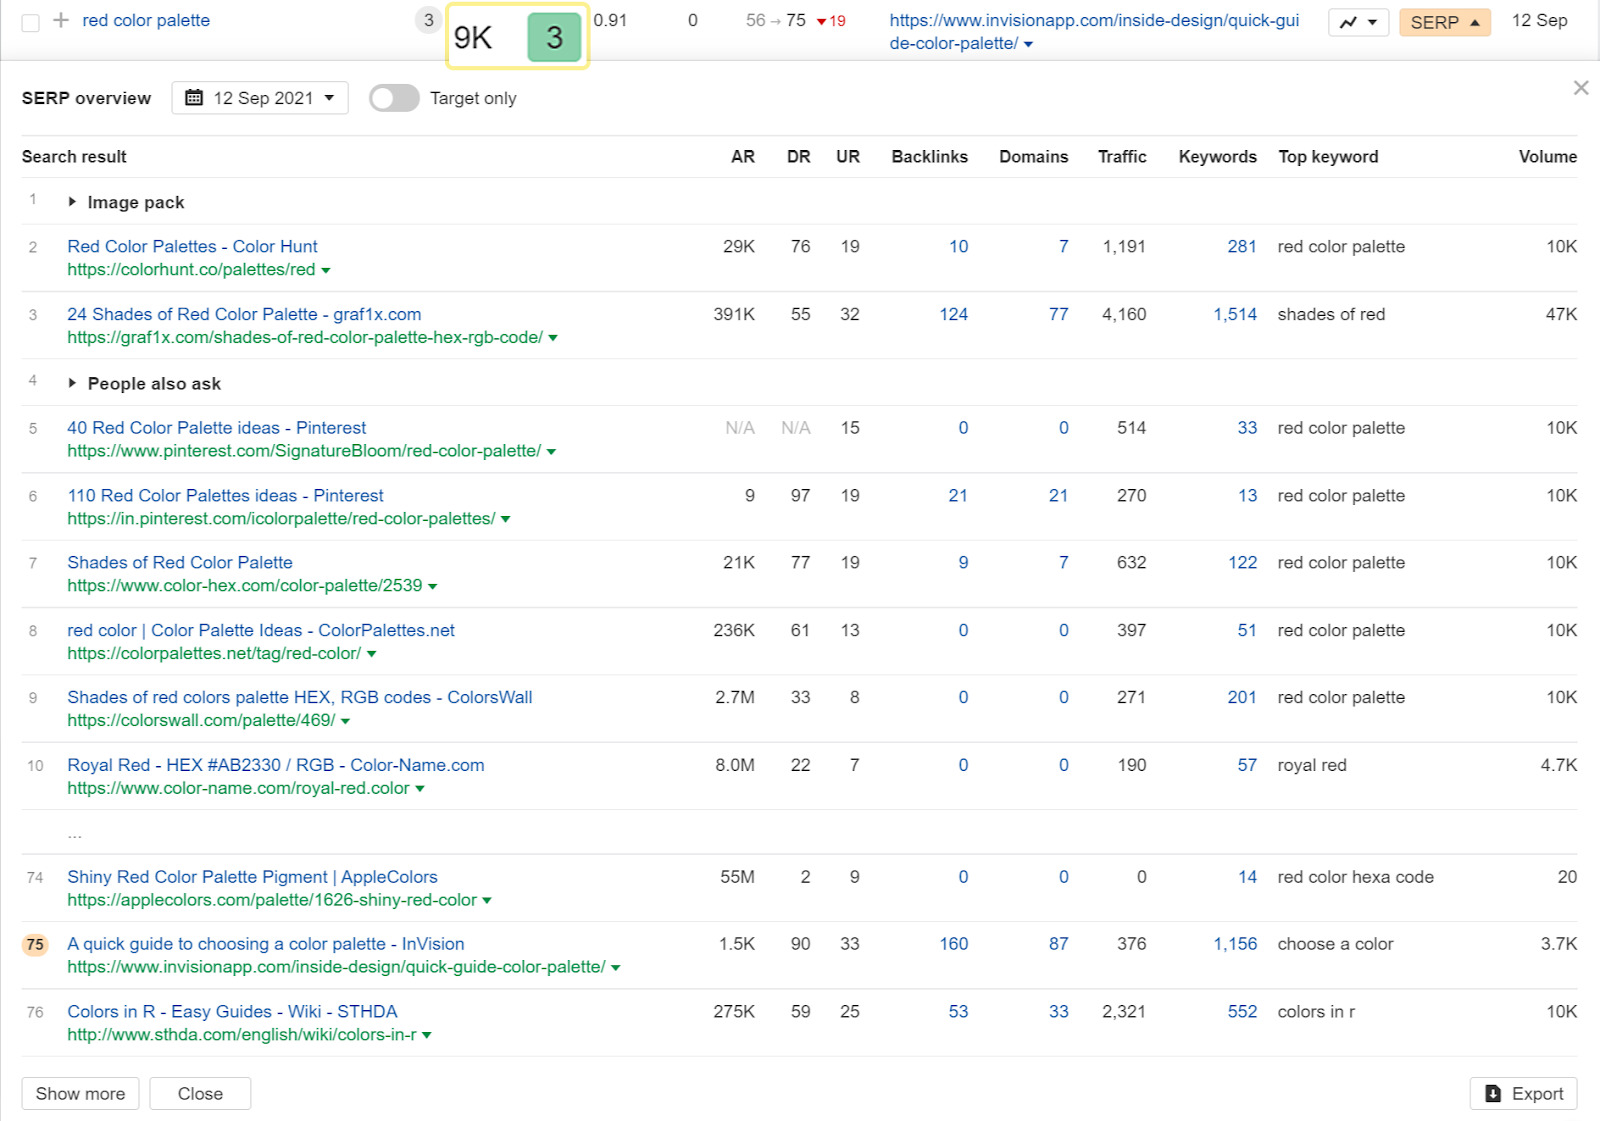1600x1121 pixels.
Task: Tick the checkbox beside "red color palette"
Action: pos(30,20)
